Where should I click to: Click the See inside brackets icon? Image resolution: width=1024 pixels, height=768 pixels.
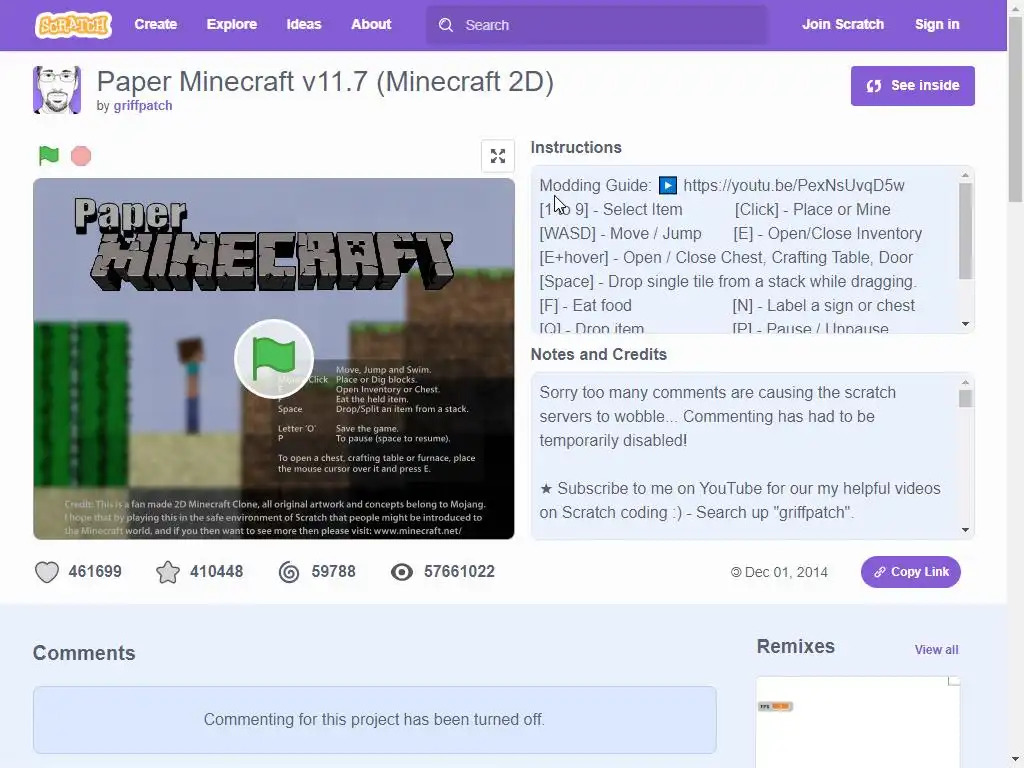[874, 86]
